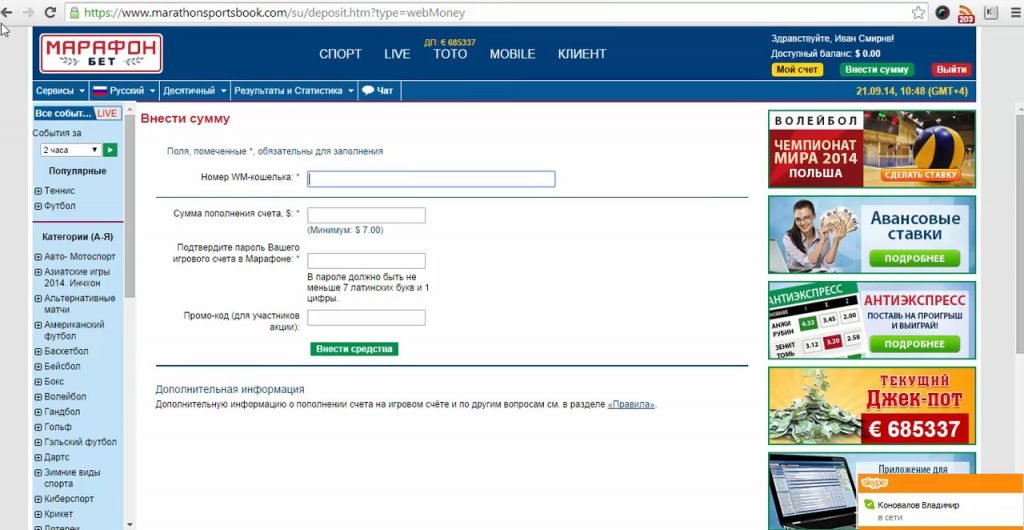Click the password confirmation field
Screen dimensions: 1024x530
pyautogui.click(x=366, y=261)
